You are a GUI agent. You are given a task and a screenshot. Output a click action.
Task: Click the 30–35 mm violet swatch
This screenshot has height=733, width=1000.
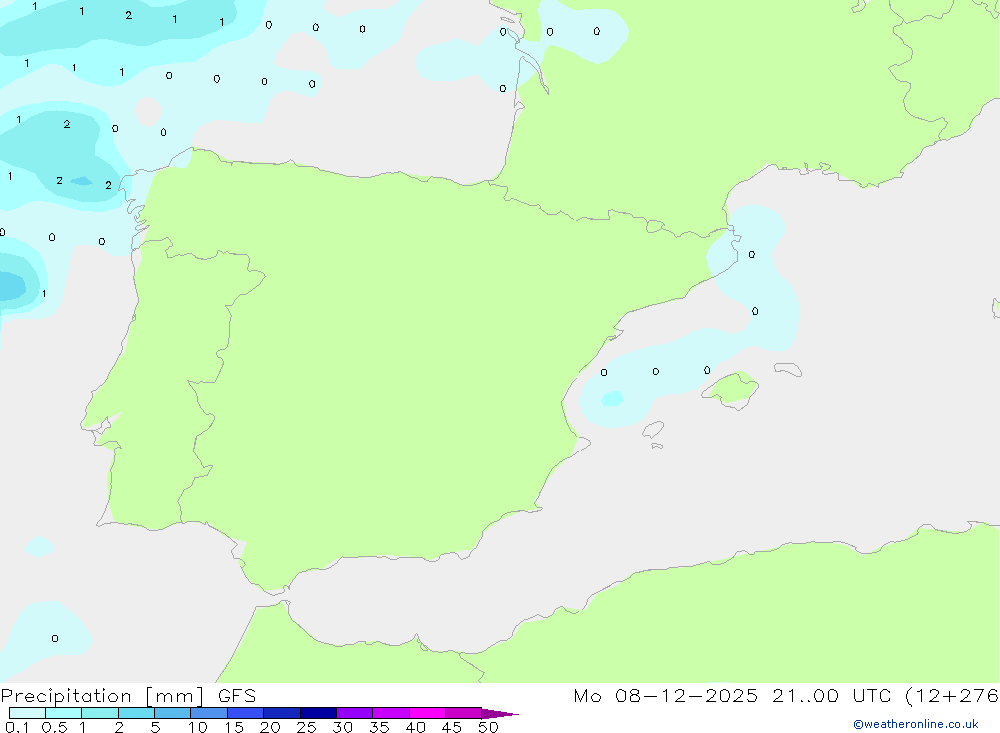[355, 713]
